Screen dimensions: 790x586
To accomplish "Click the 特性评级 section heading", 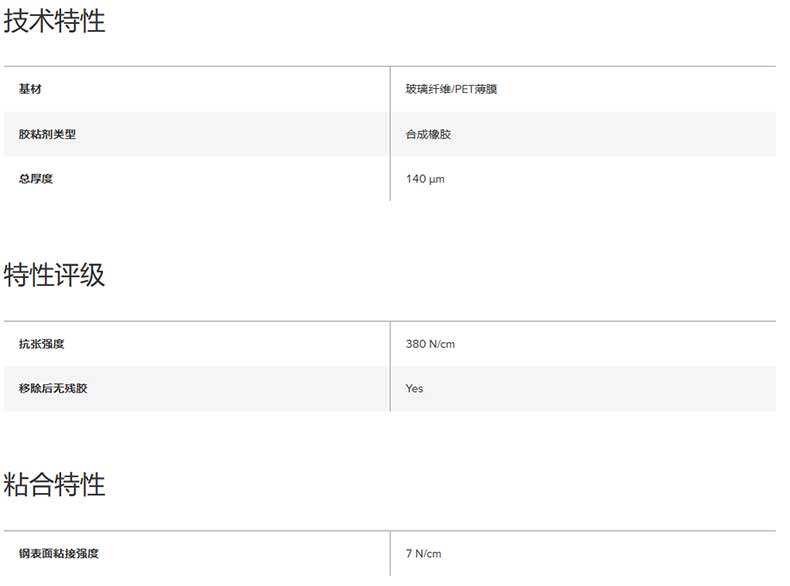I will (x=54, y=275).
